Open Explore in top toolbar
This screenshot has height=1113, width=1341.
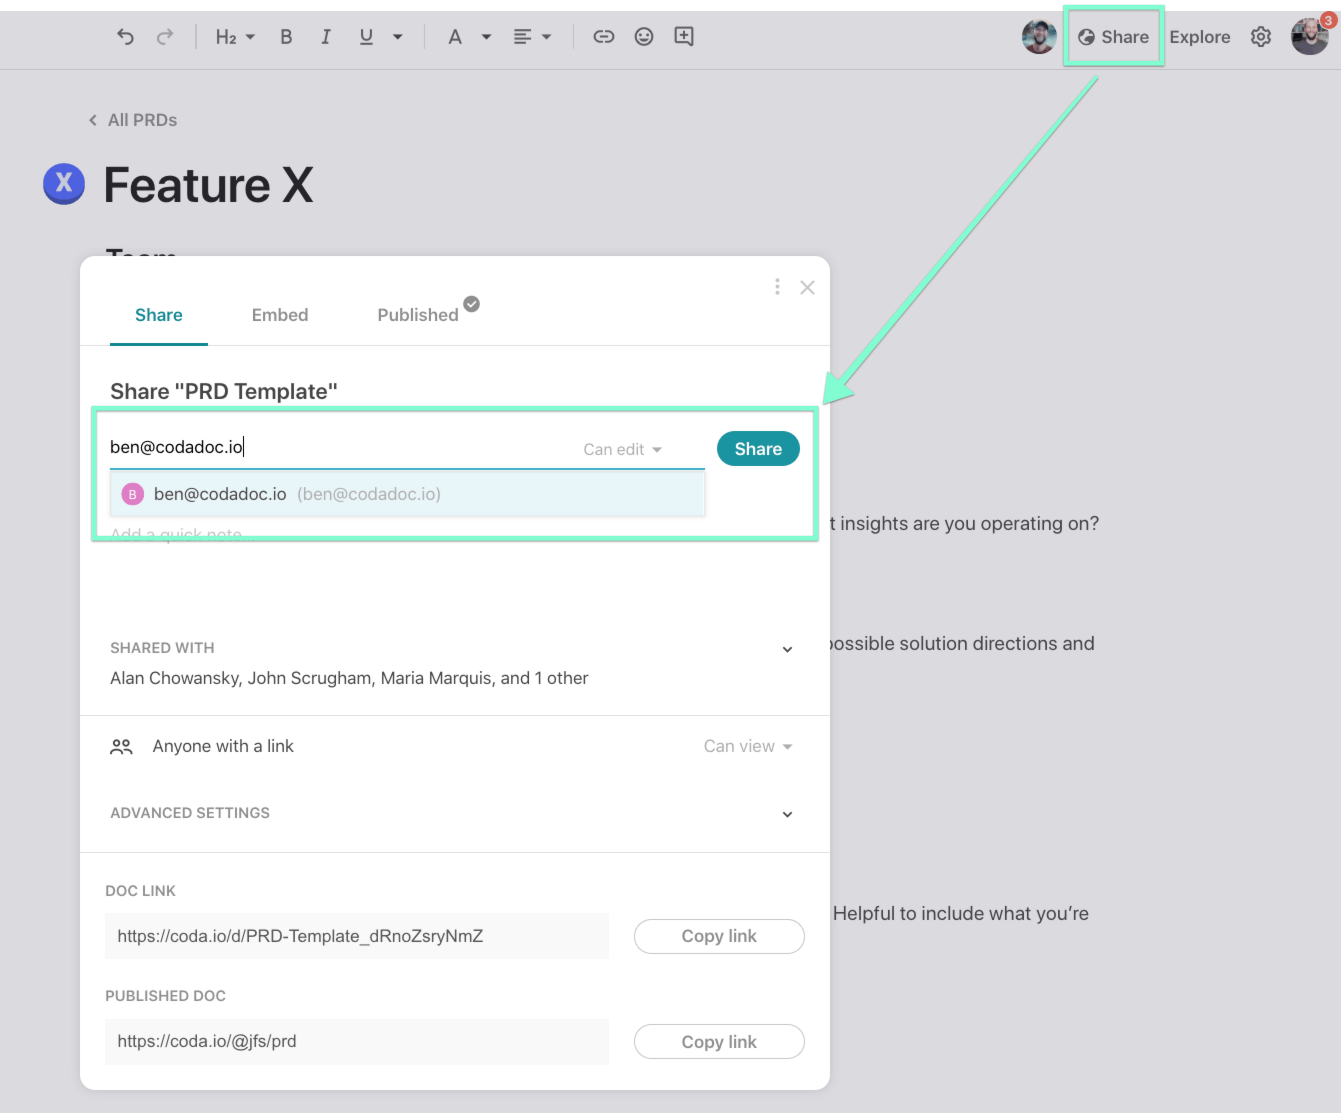click(1200, 37)
